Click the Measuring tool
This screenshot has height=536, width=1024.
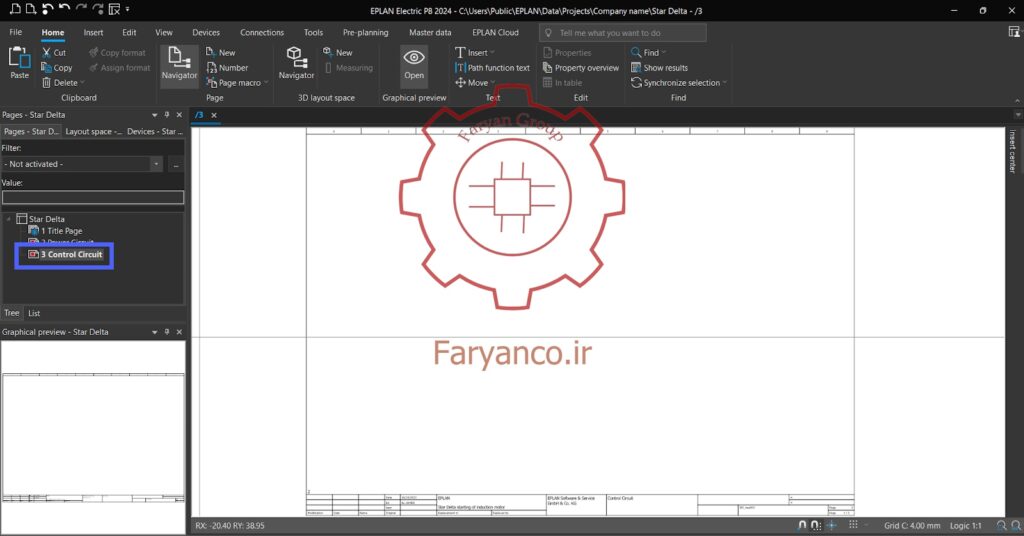coord(349,67)
